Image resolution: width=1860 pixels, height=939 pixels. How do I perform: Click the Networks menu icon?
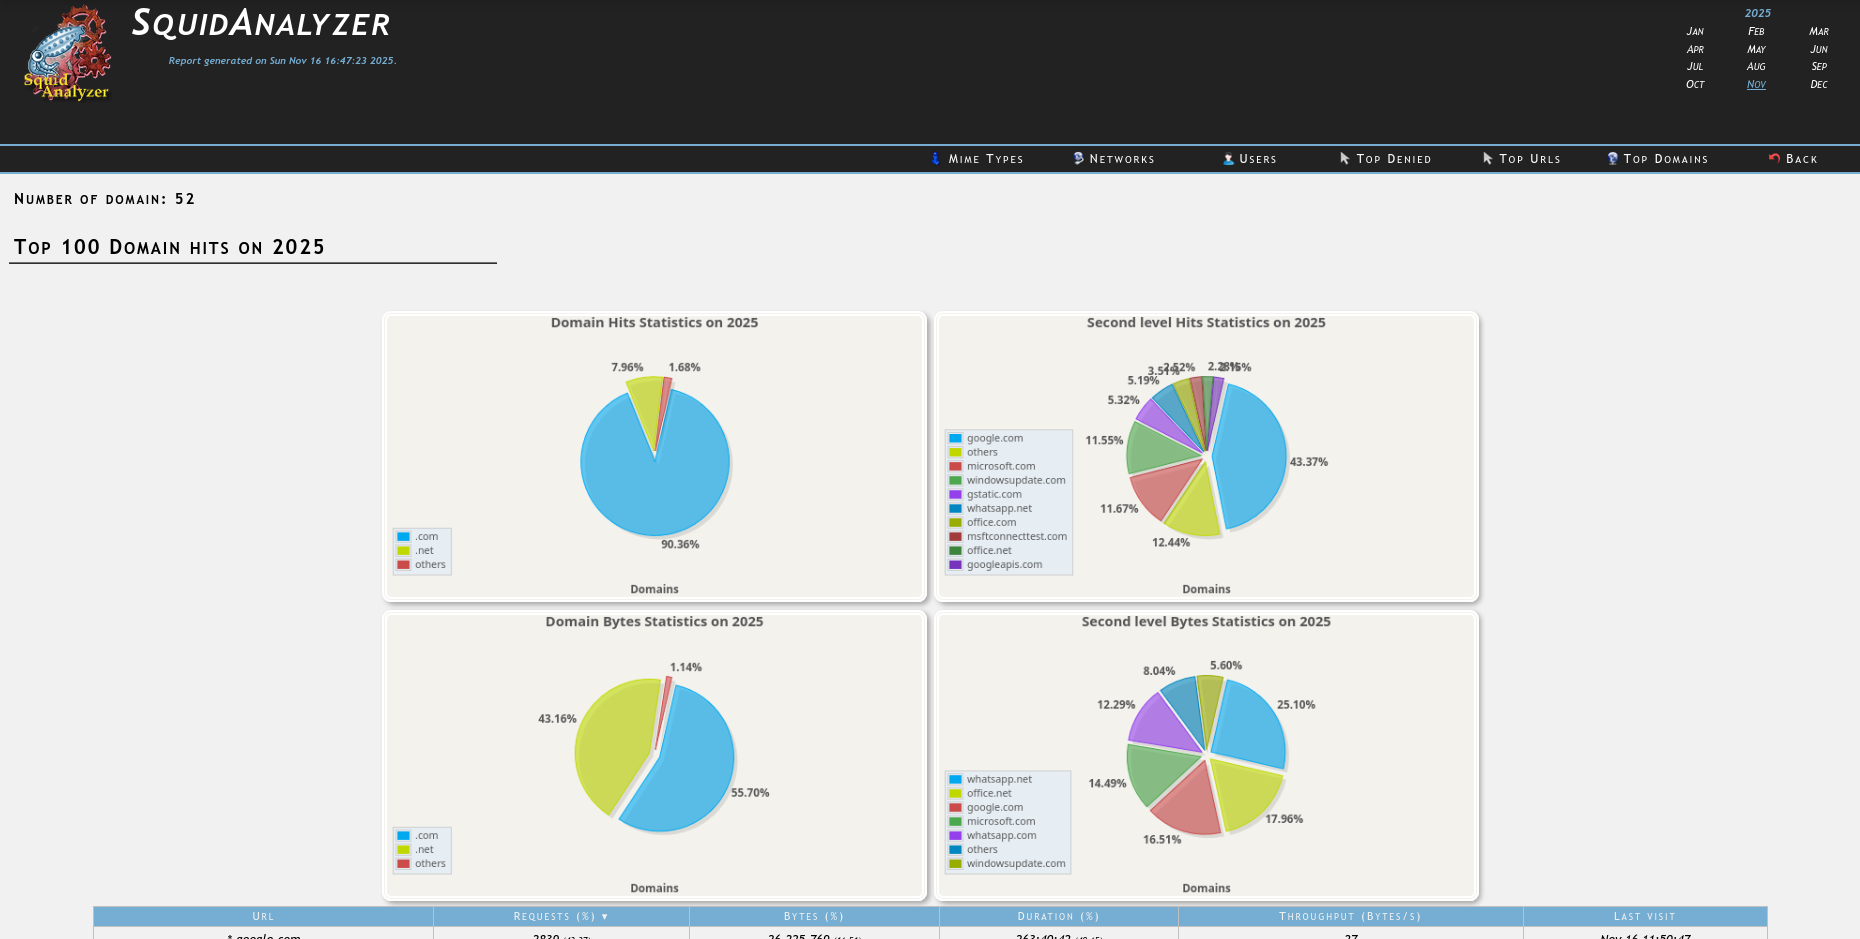point(1078,158)
